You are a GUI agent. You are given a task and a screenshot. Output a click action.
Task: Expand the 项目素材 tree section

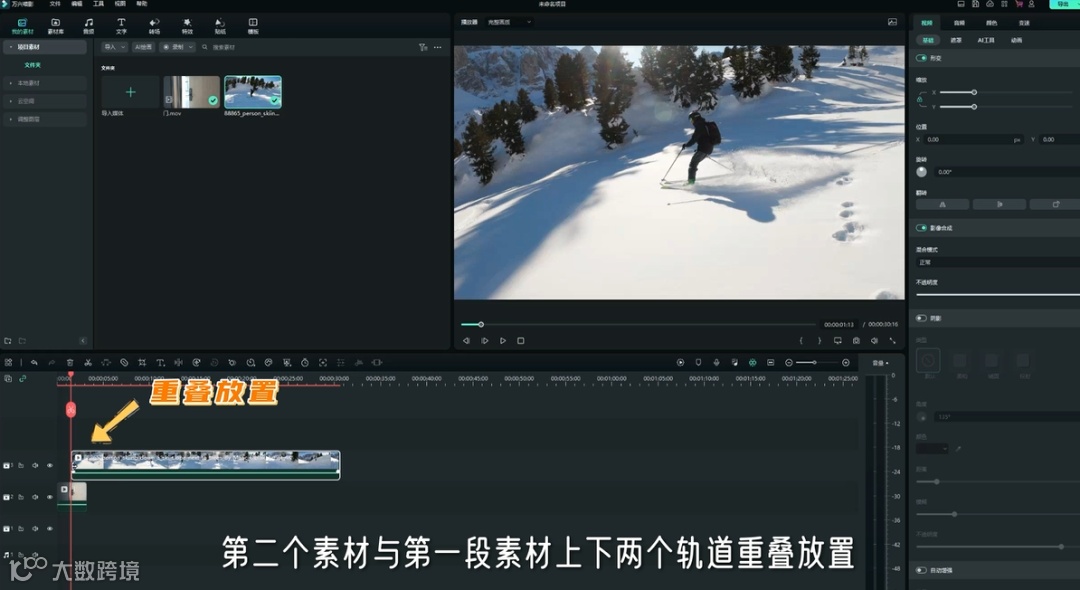coord(11,47)
